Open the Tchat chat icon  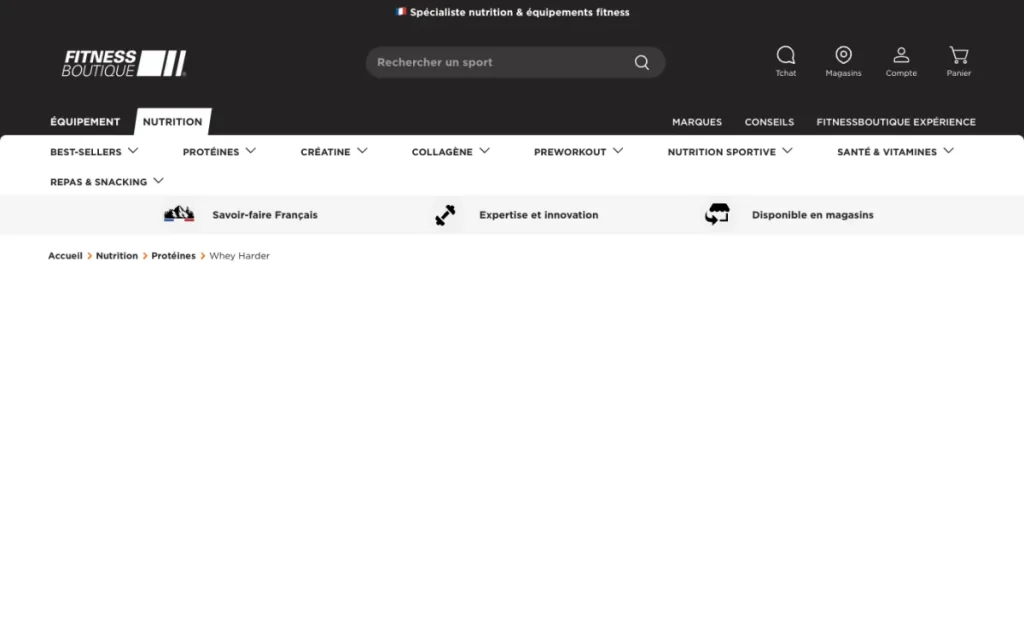point(786,55)
